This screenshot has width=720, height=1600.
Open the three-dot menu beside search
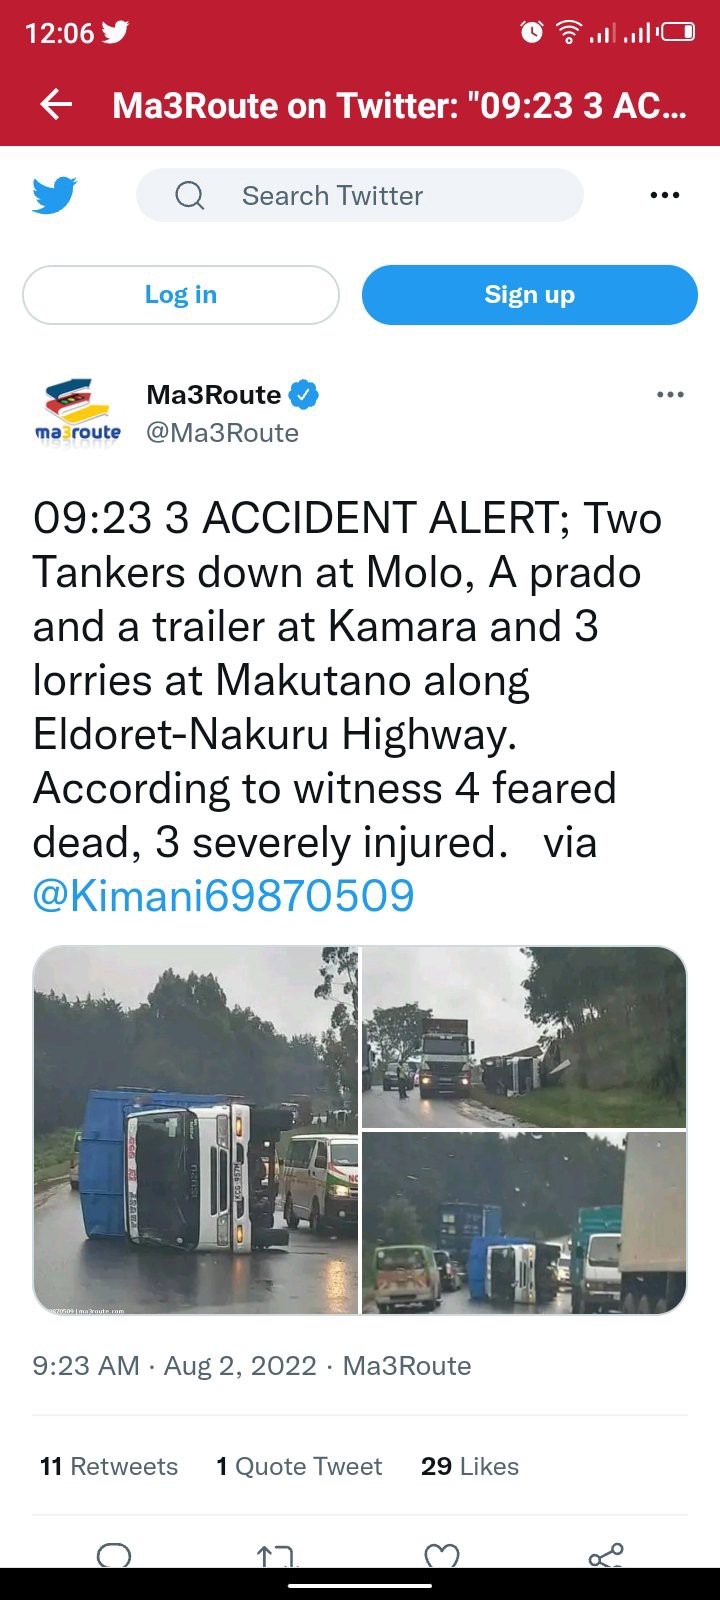tap(665, 195)
